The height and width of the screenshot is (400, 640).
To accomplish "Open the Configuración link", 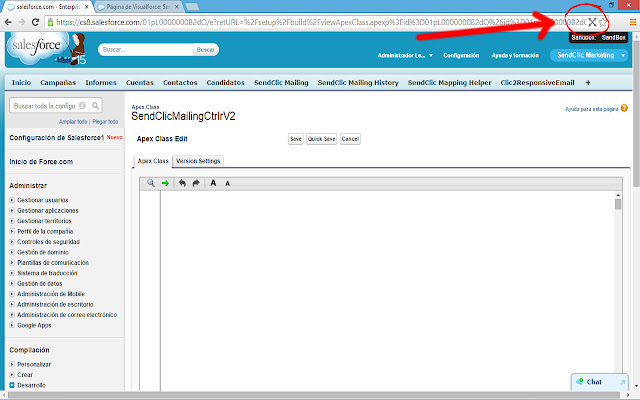I will pyautogui.click(x=461, y=56).
